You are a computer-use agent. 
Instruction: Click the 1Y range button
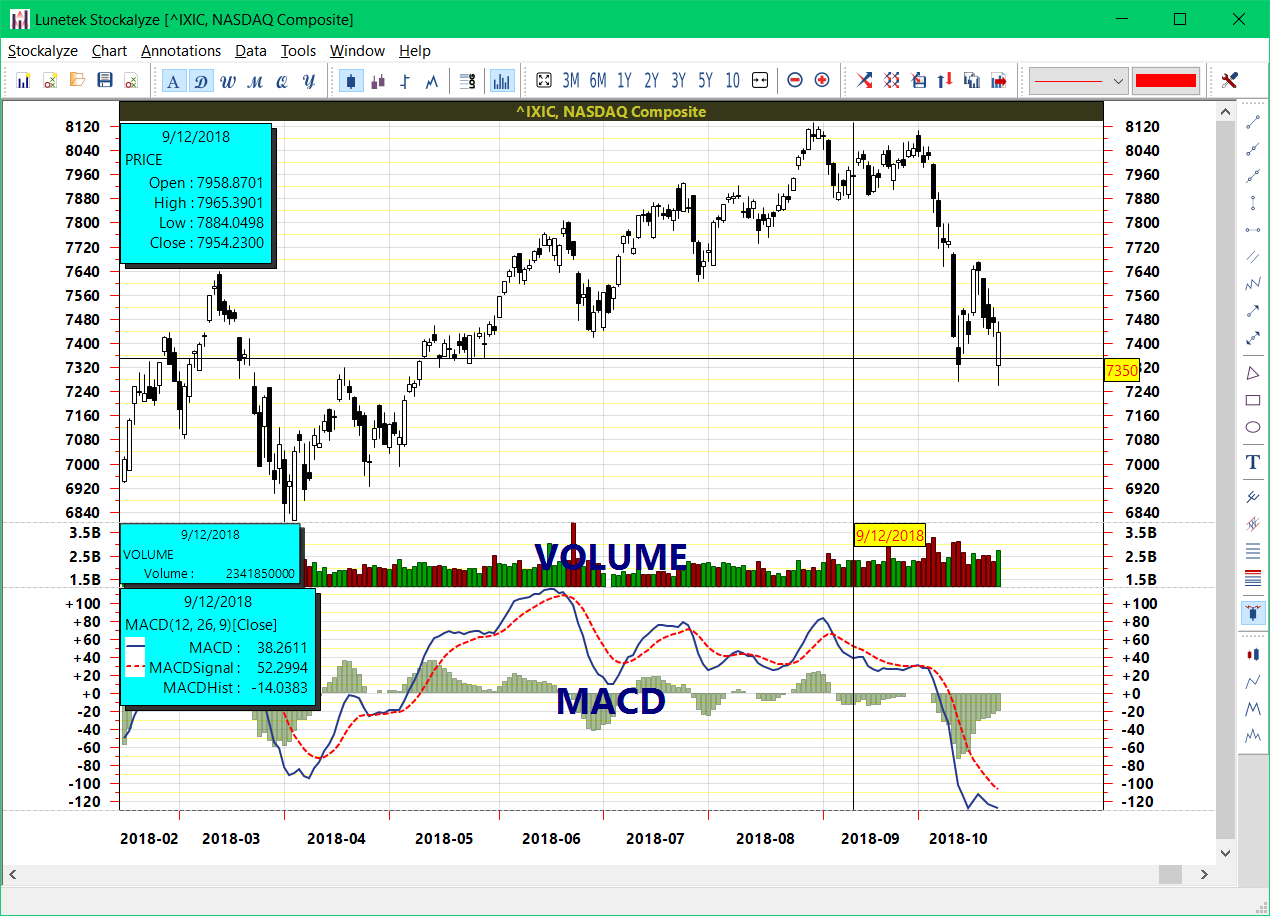(624, 80)
